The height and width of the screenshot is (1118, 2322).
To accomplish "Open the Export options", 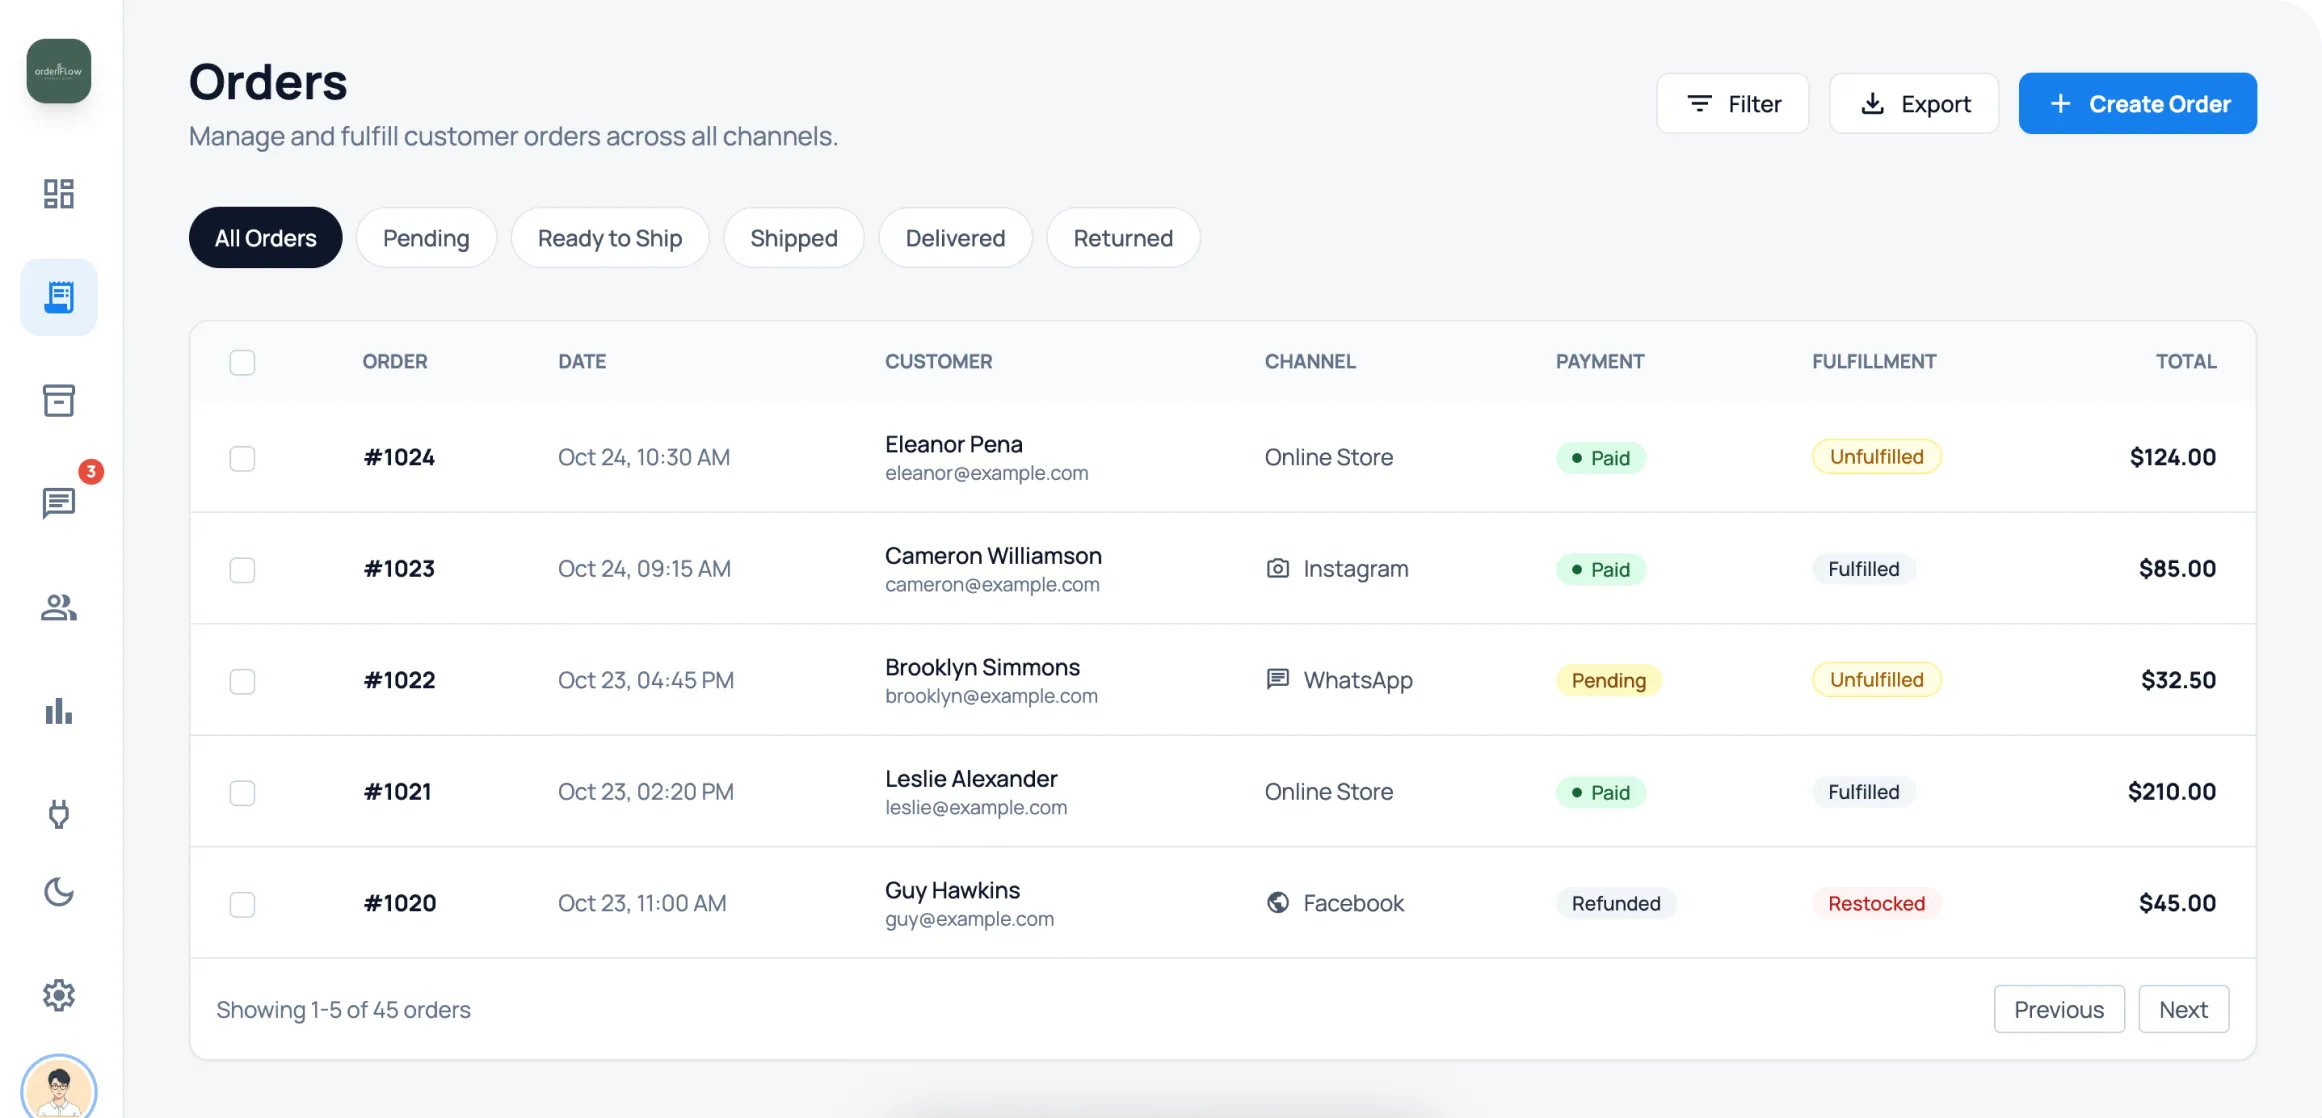I will pyautogui.click(x=1914, y=103).
